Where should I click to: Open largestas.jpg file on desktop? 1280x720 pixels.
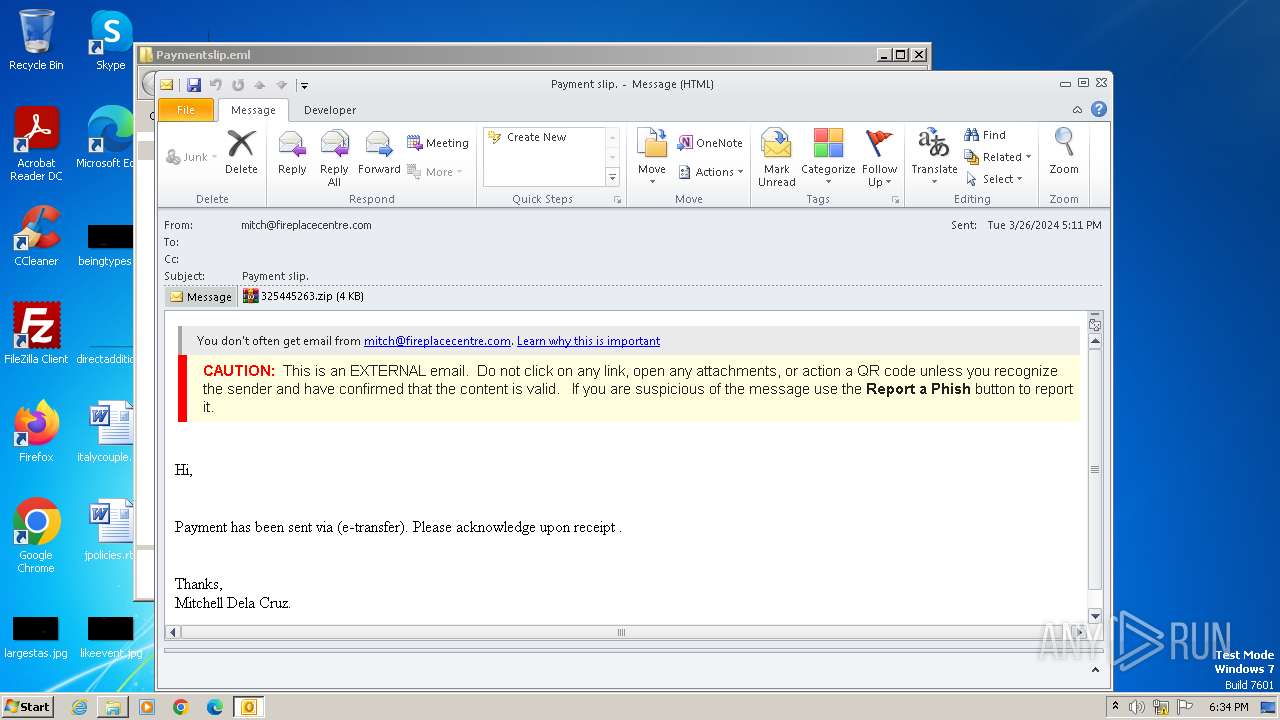(36, 637)
